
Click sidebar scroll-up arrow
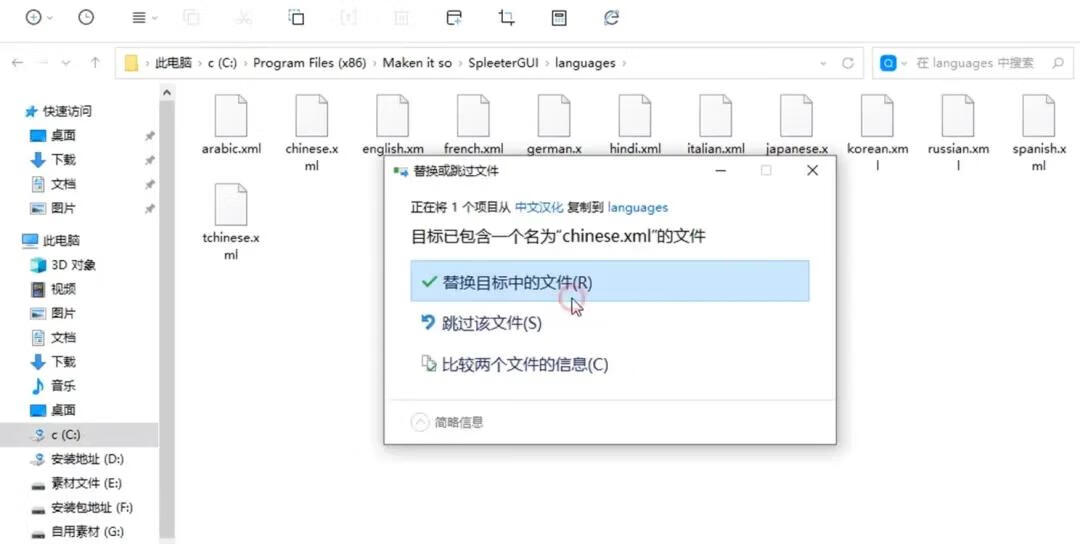pos(167,92)
